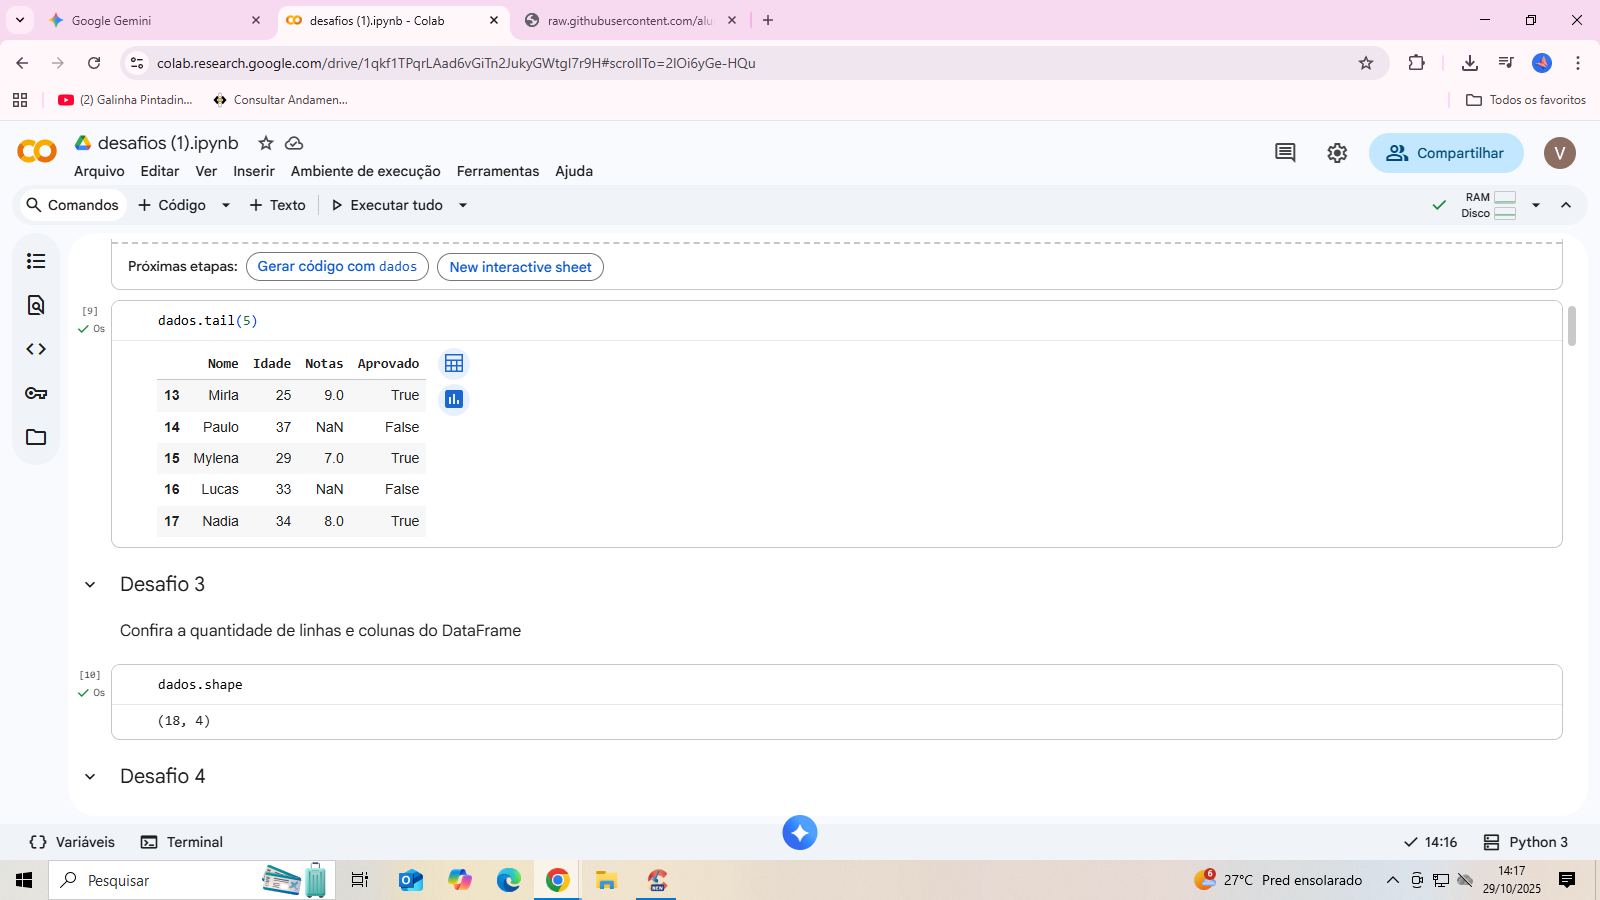Open the Código dropdown arrow
Screen dimensions: 1600x900
click(x=226, y=205)
